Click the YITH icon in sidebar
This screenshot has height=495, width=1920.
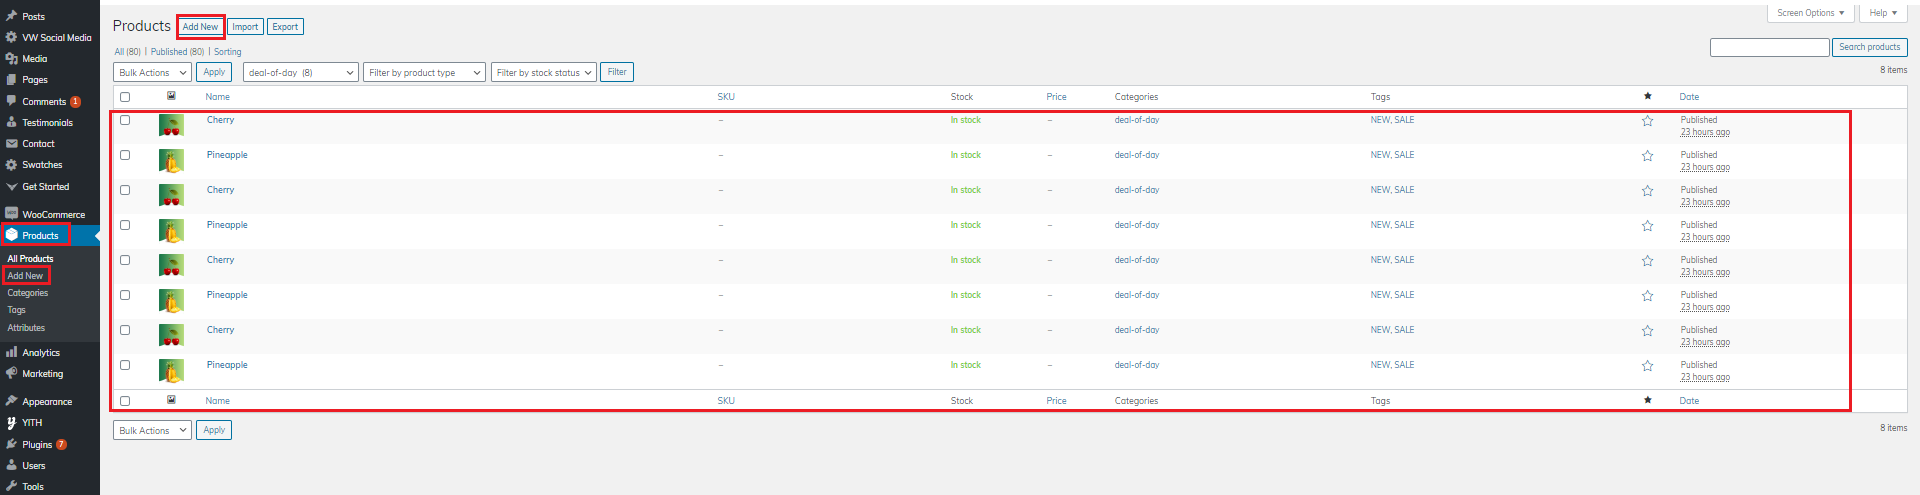(x=11, y=422)
